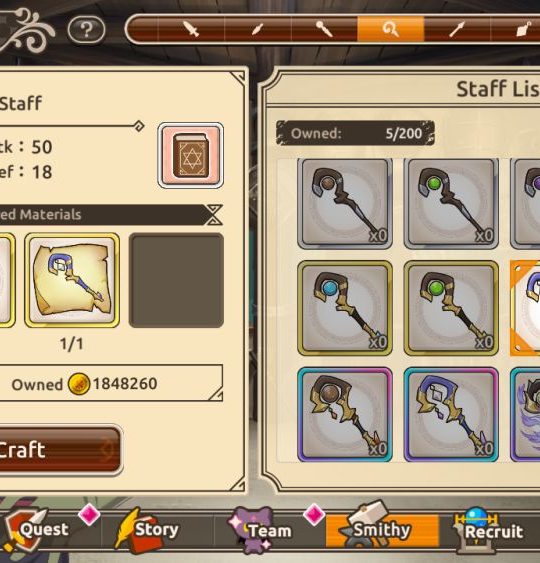Go to the Team menu
This screenshot has width=540, height=563.
click(270, 531)
